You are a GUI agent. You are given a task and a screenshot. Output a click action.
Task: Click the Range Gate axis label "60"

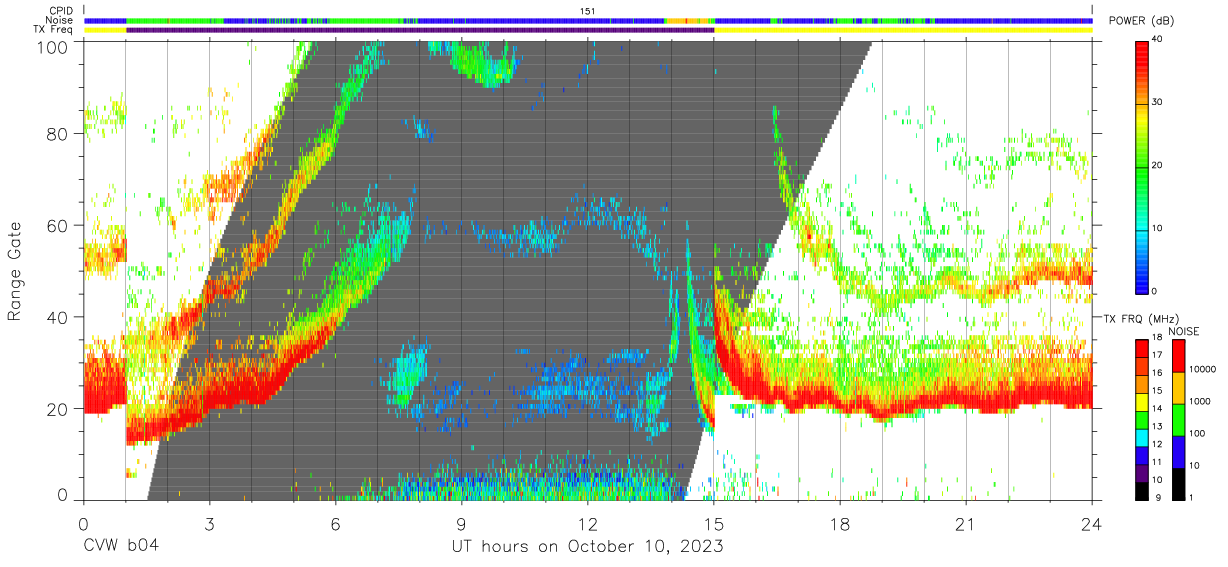(59, 226)
